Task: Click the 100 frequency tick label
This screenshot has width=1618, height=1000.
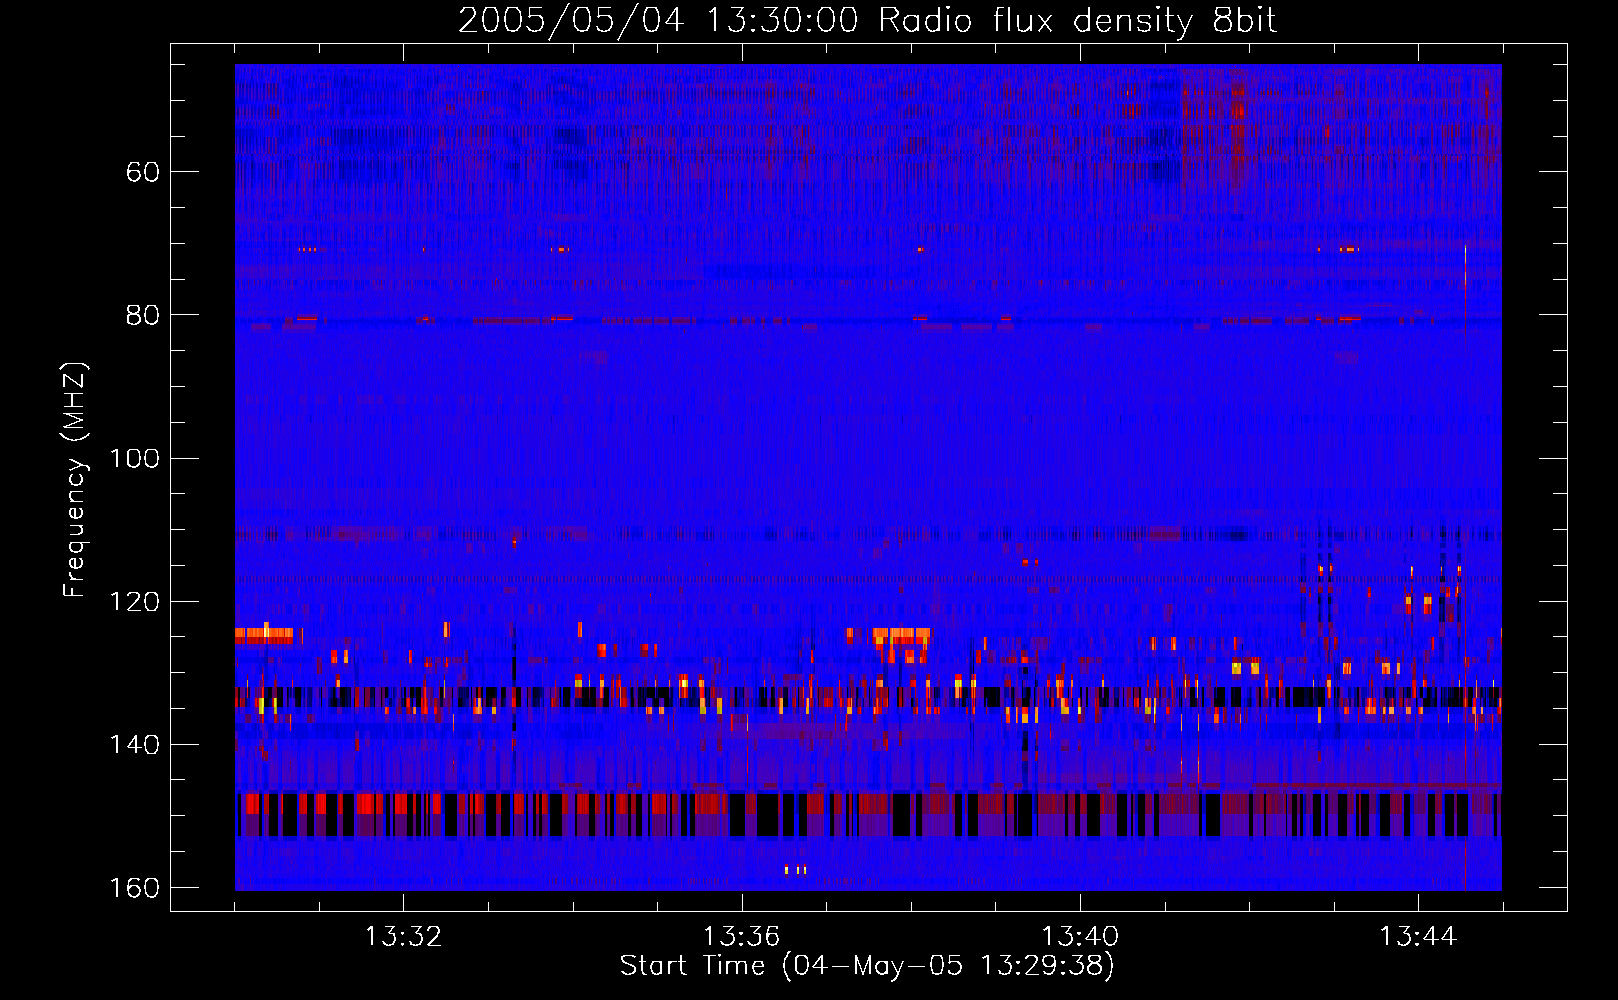Action: point(135,458)
